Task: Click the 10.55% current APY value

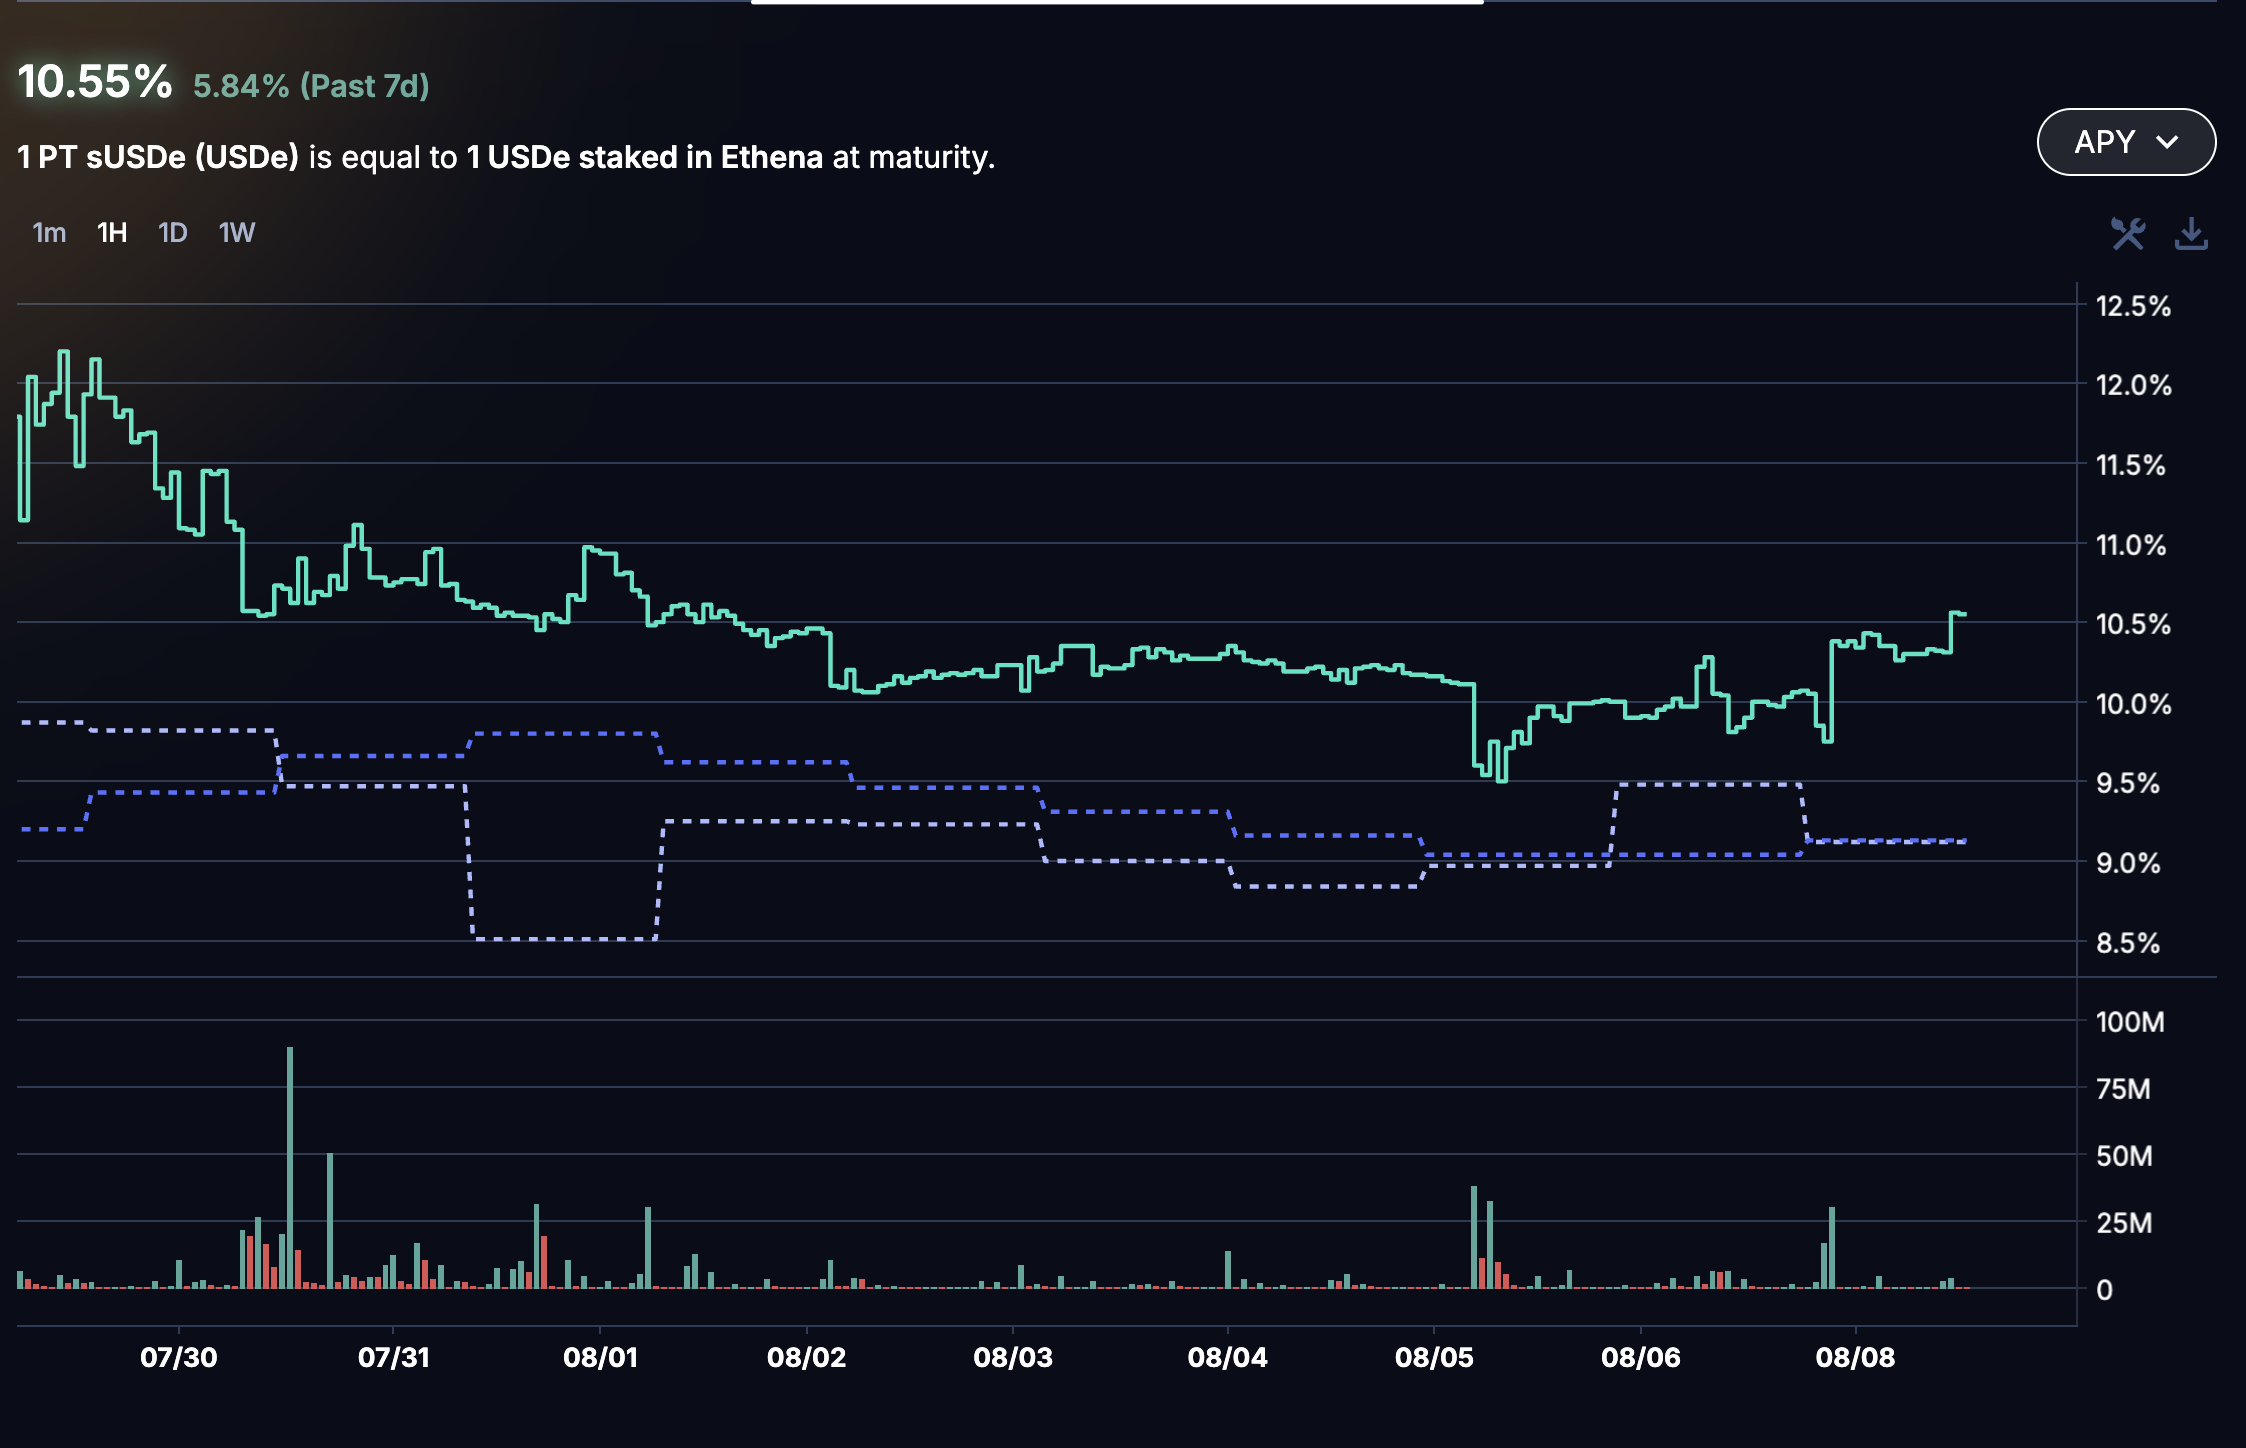Action: [95, 82]
